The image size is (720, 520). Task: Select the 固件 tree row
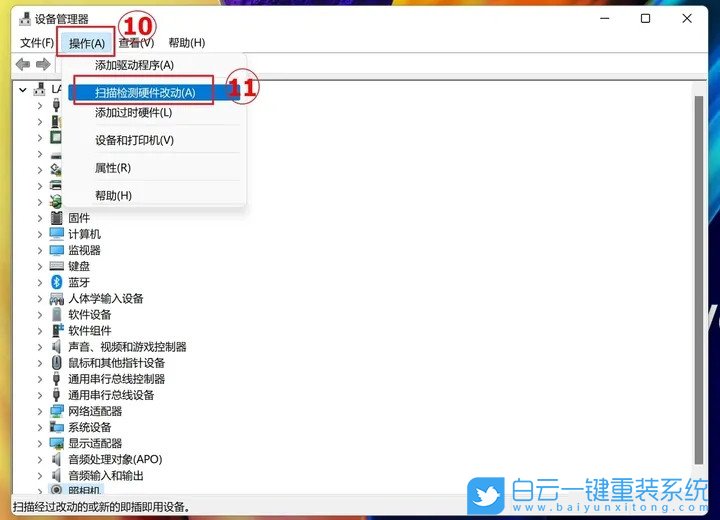coord(79,218)
